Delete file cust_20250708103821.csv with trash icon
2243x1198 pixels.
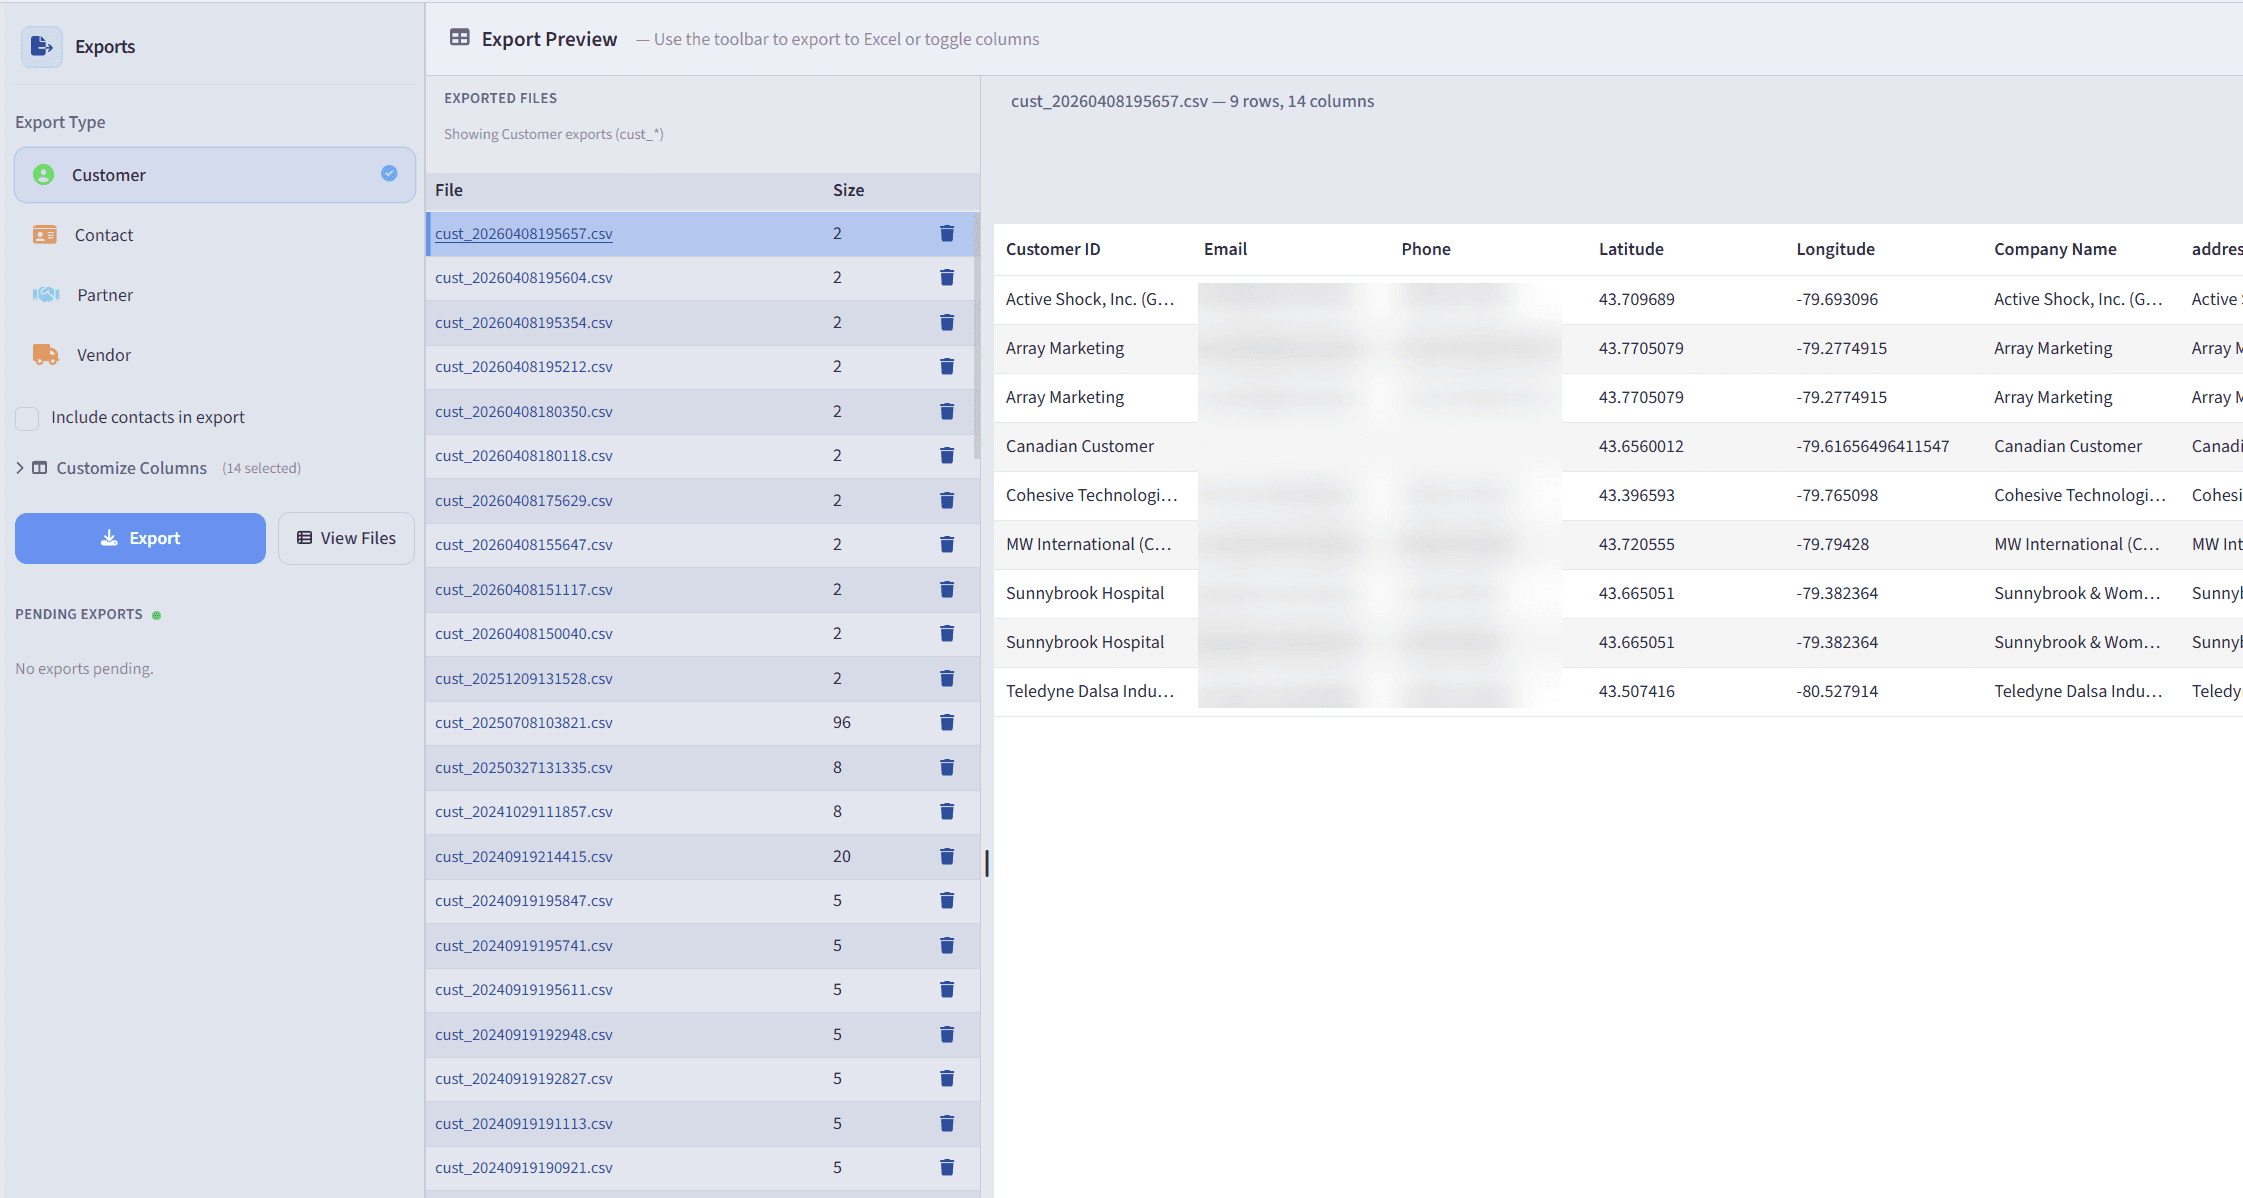[x=947, y=722]
